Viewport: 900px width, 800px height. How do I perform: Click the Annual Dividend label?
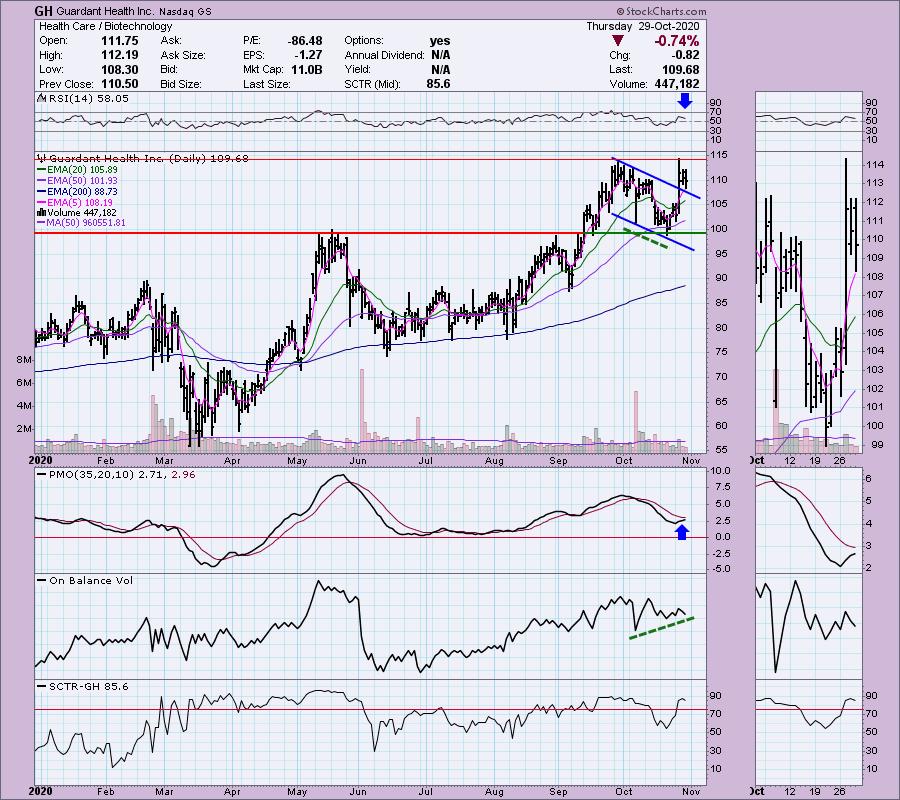(x=385, y=55)
